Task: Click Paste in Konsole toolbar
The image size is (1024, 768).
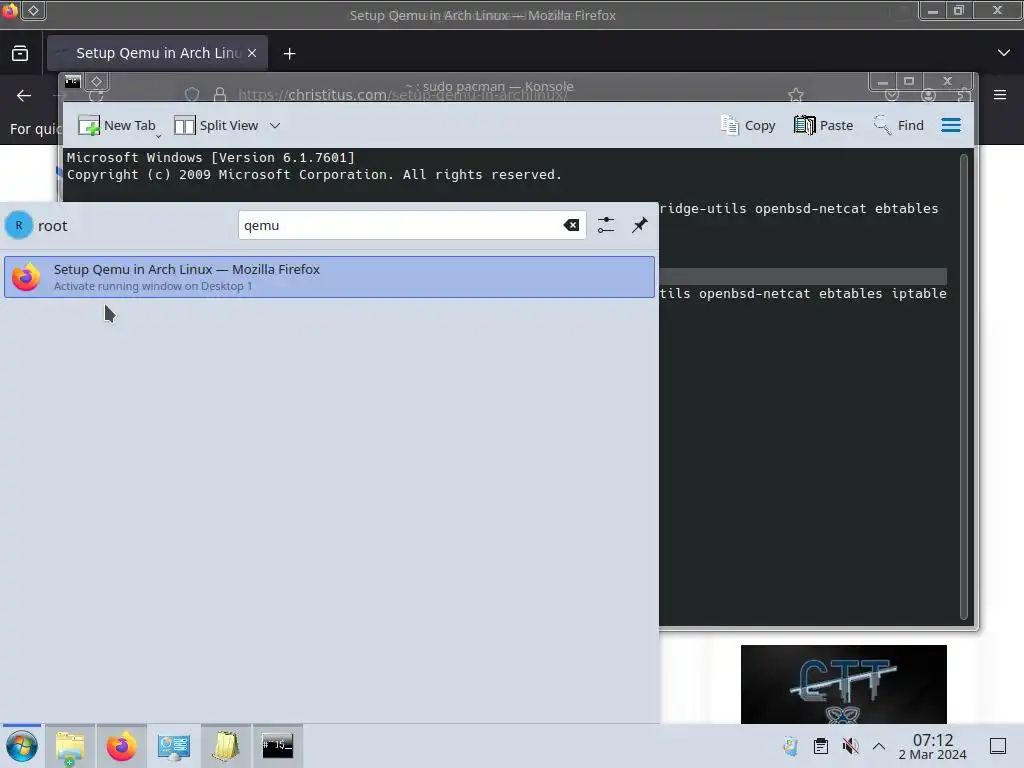Action: pyautogui.click(x=824, y=125)
